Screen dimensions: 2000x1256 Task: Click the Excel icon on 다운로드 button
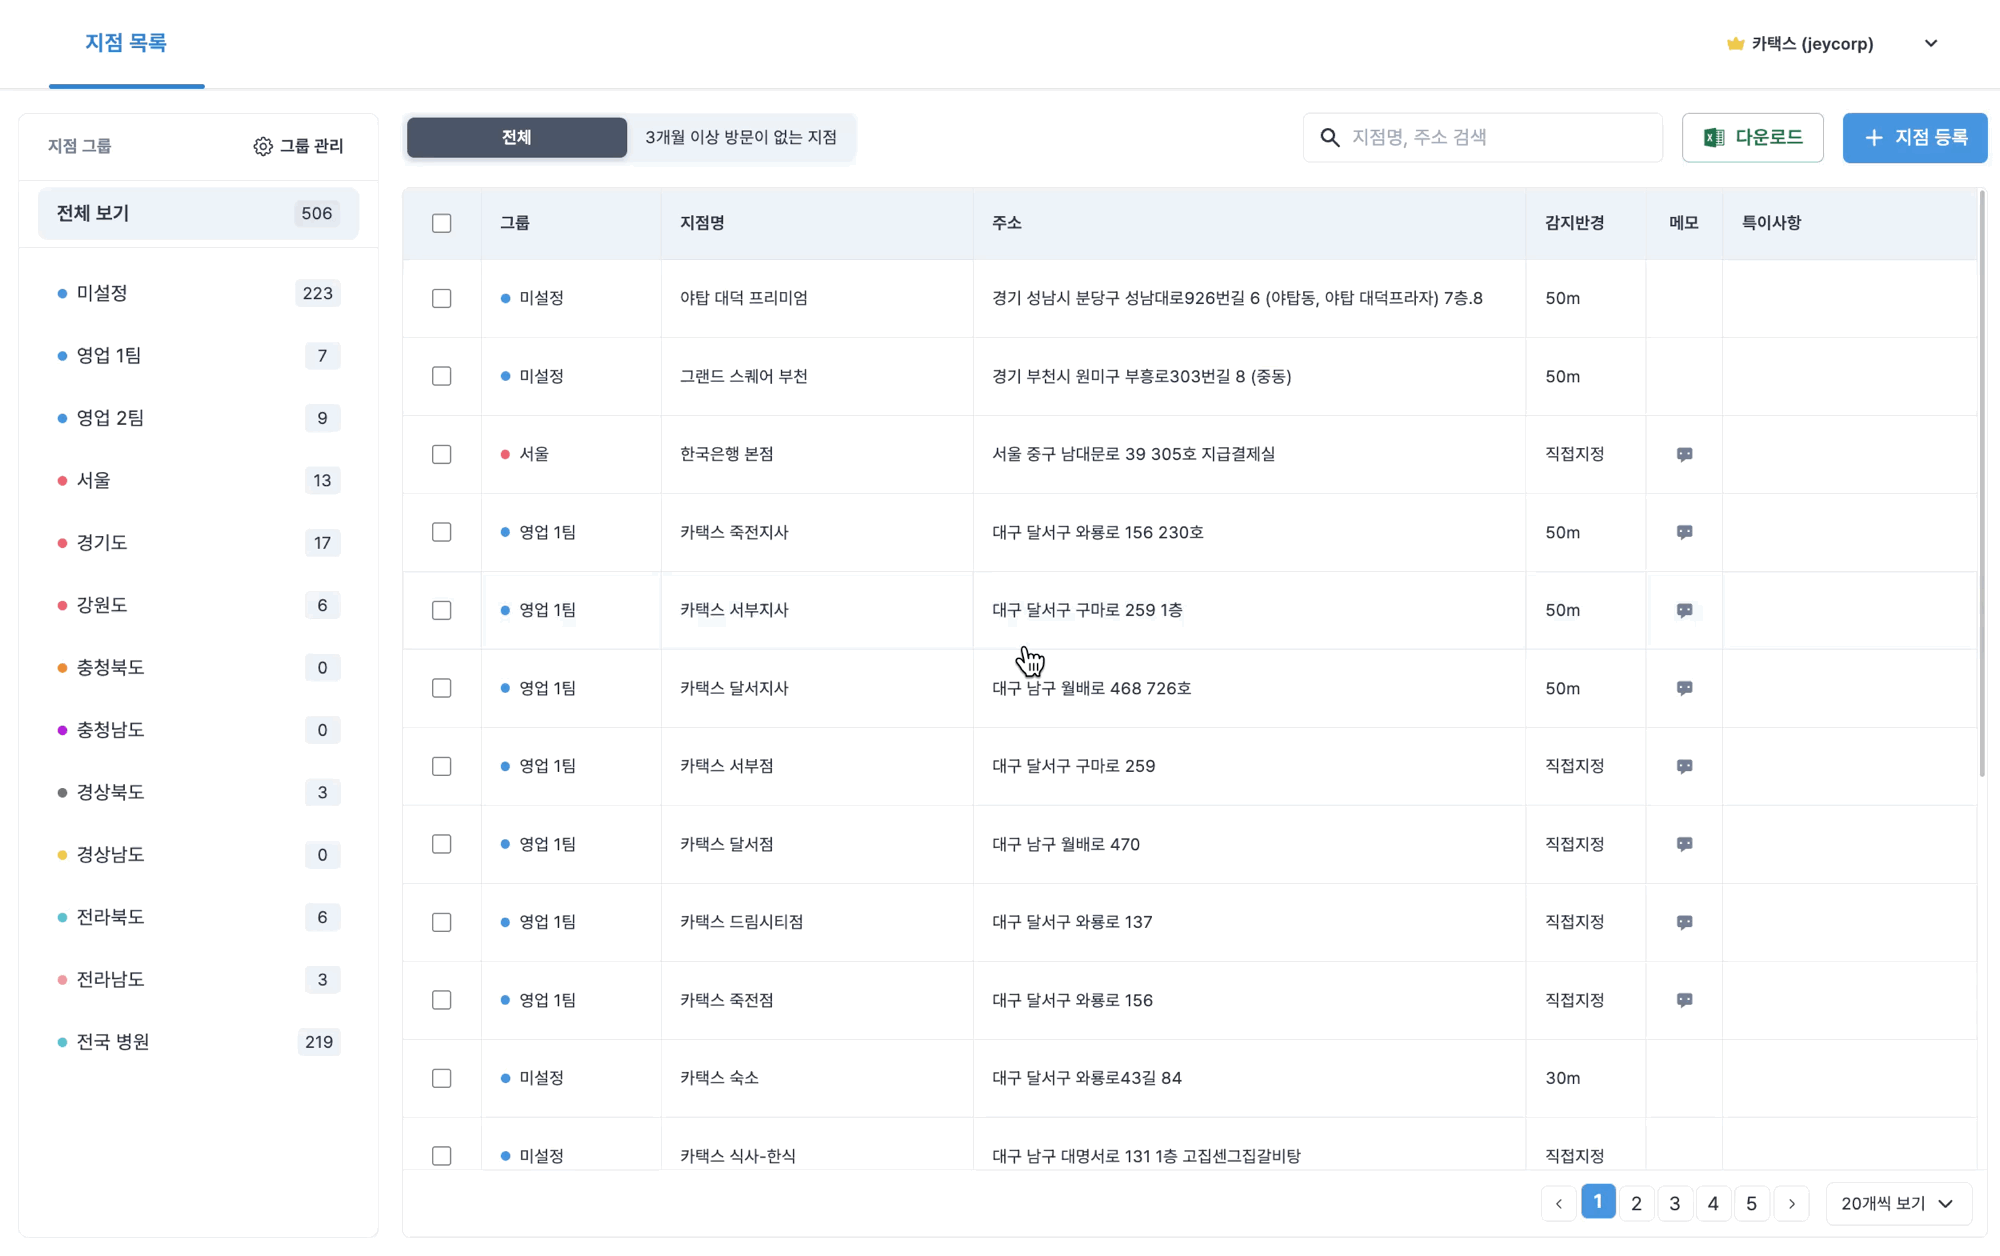[1714, 137]
